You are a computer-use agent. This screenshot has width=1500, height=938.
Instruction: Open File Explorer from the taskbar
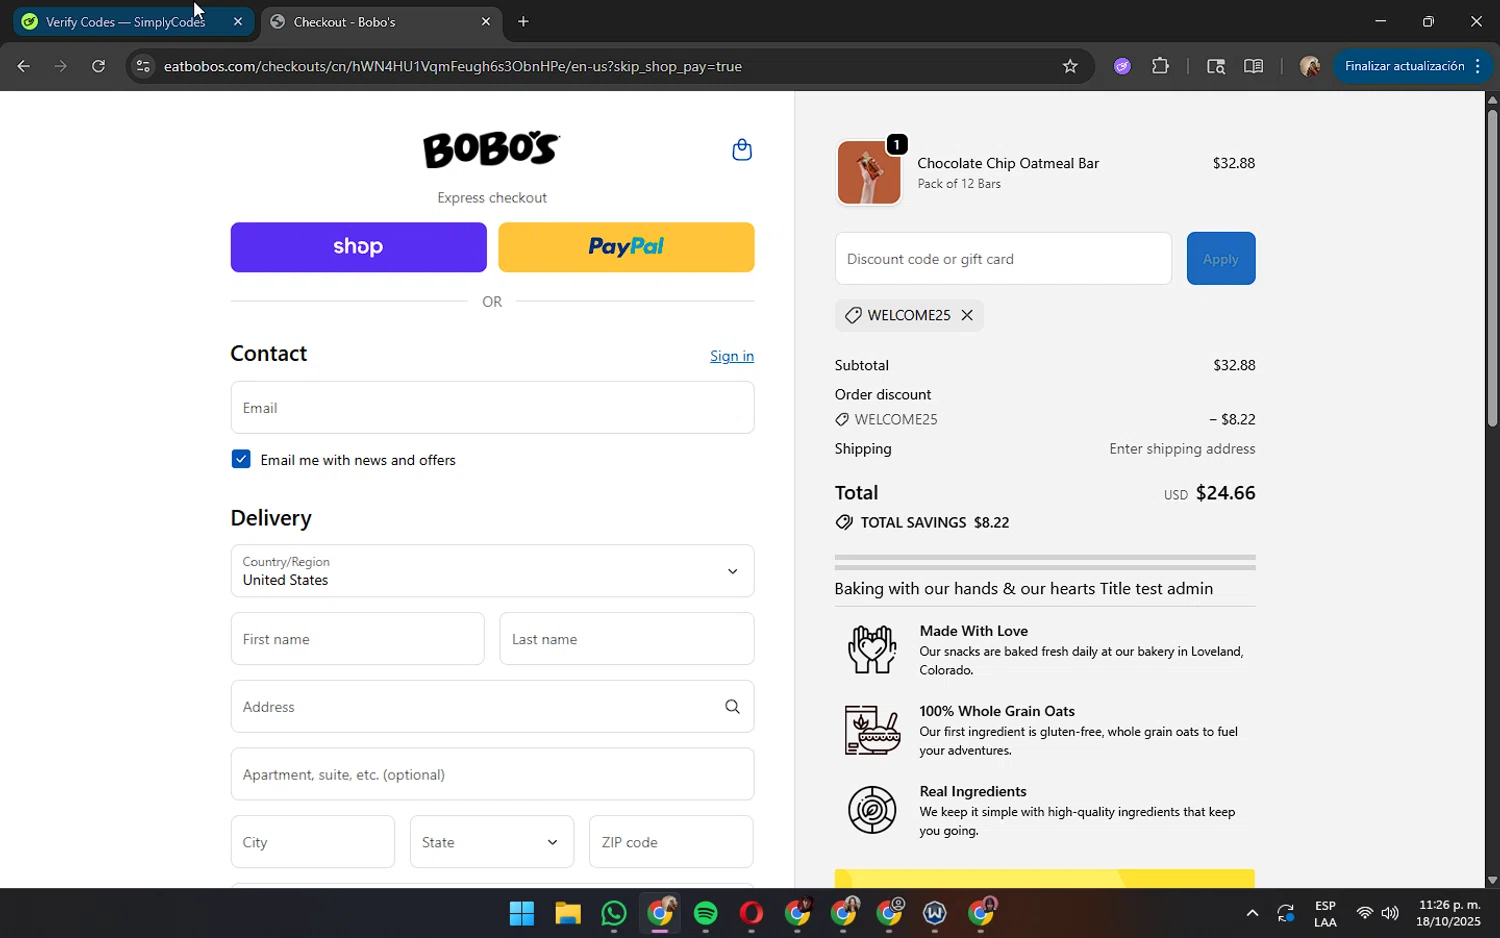(568, 913)
